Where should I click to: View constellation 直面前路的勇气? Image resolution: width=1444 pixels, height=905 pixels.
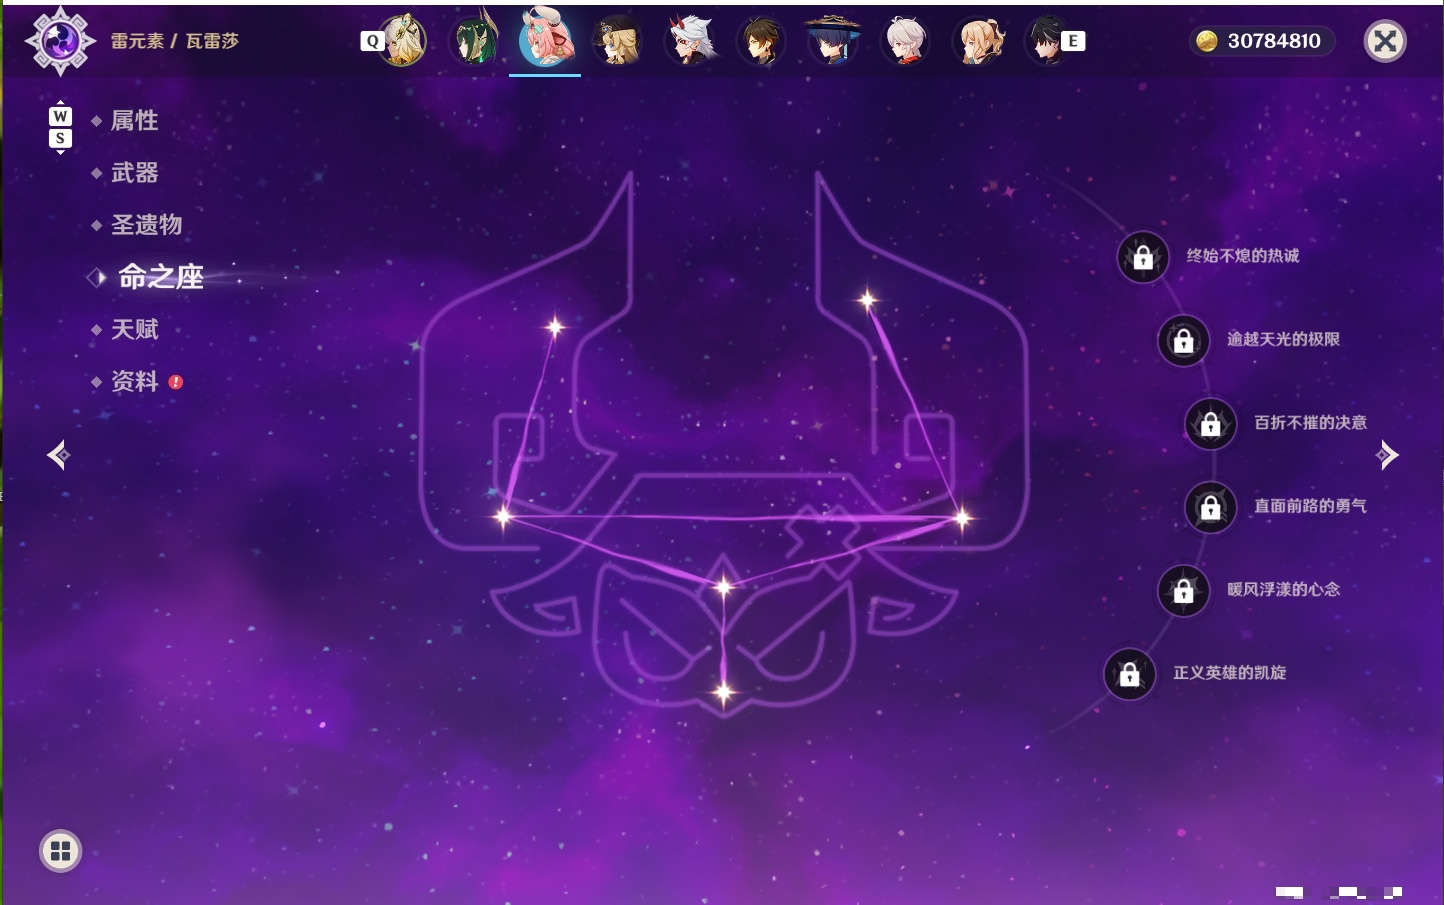pos(1310,506)
